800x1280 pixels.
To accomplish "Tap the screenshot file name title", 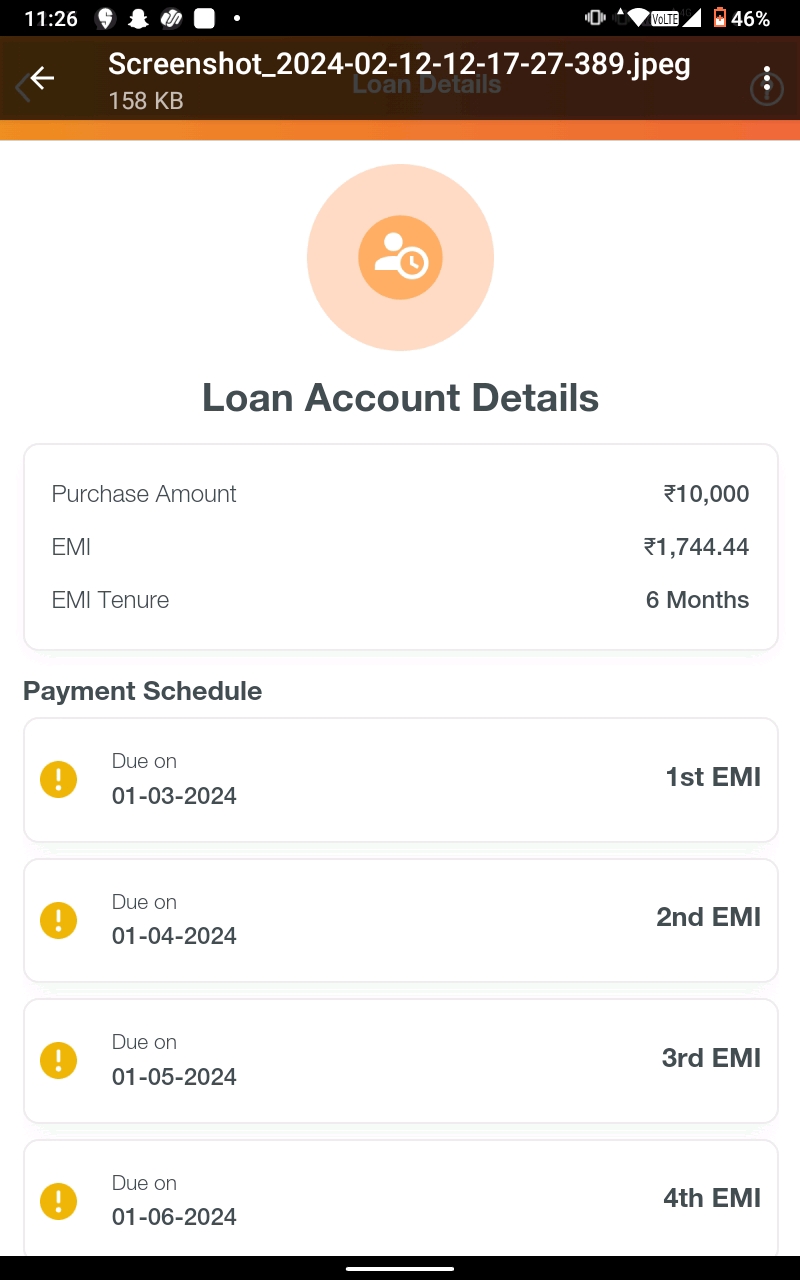I will pyautogui.click(x=399, y=64).
